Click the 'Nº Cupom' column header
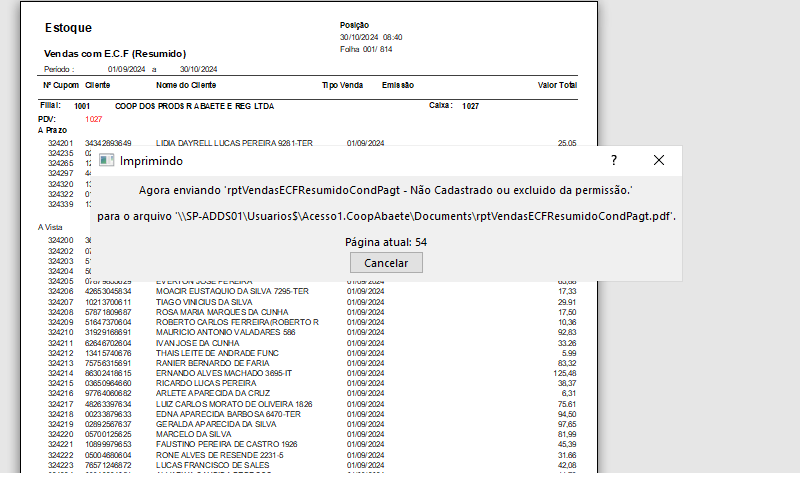The width and height of the screenshot is (800, 482). click(x=61, y=85)
